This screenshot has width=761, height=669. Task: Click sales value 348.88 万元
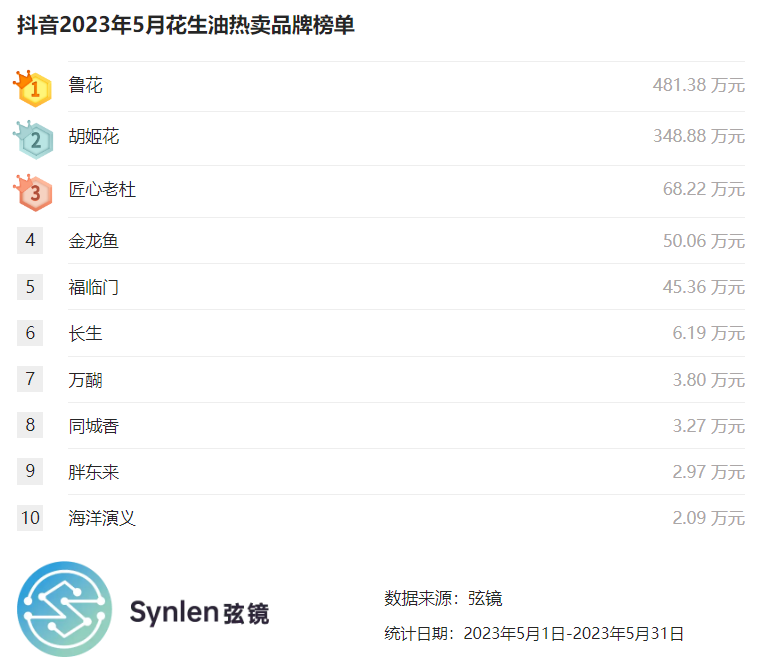698,136
